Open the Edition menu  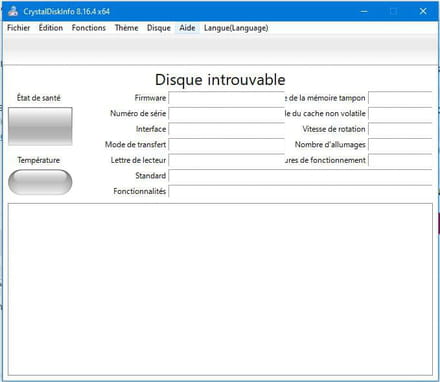click(x=51, y=28)
